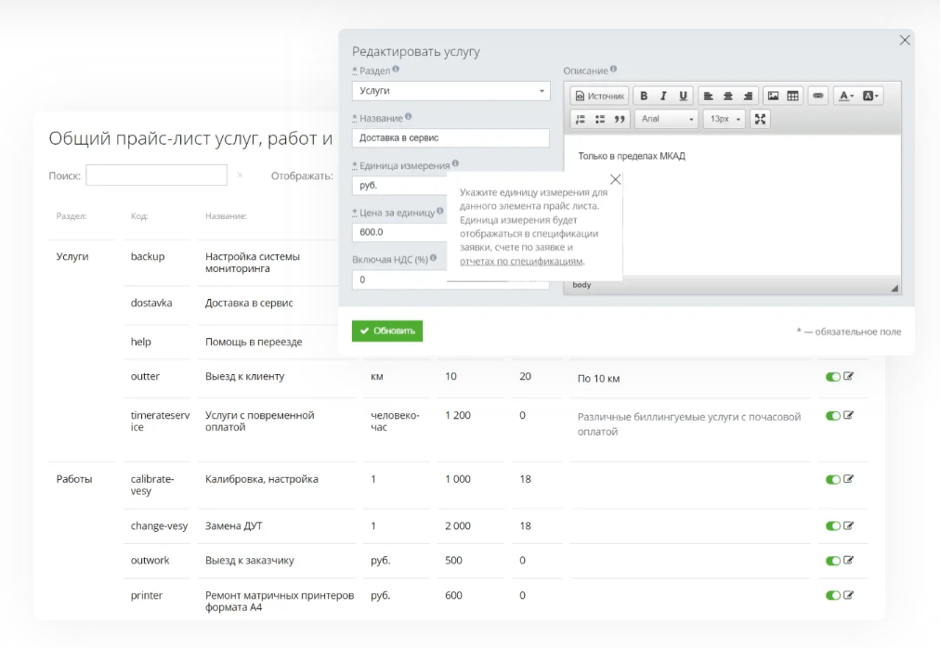Click the Поиск search input field
The height and width of the screenshot is (650, 941).
pyautogui.click(x=156, y=175)
